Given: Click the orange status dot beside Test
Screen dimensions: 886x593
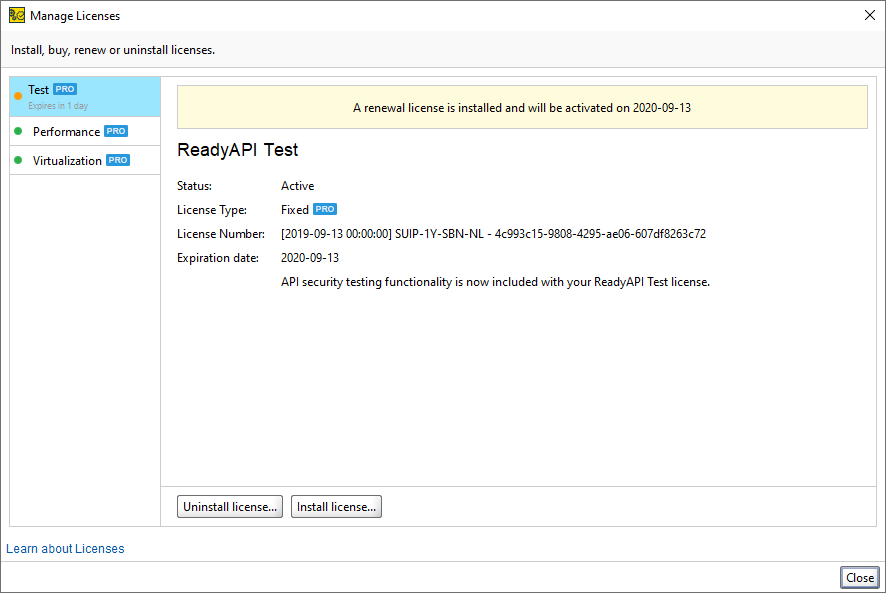Looking at the screenshot, I should click(x=18, y=96).
